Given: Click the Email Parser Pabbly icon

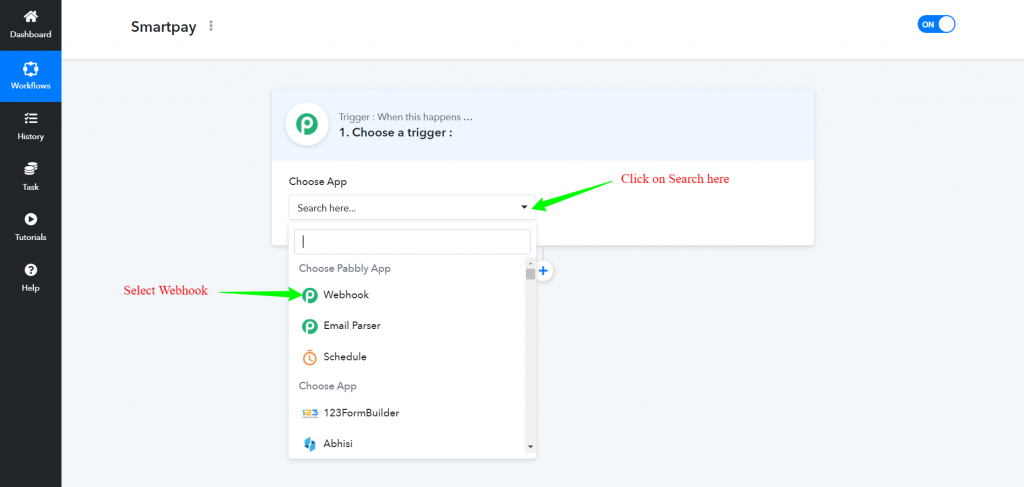Looking at the screenshot, I should [x=310, y=326].
